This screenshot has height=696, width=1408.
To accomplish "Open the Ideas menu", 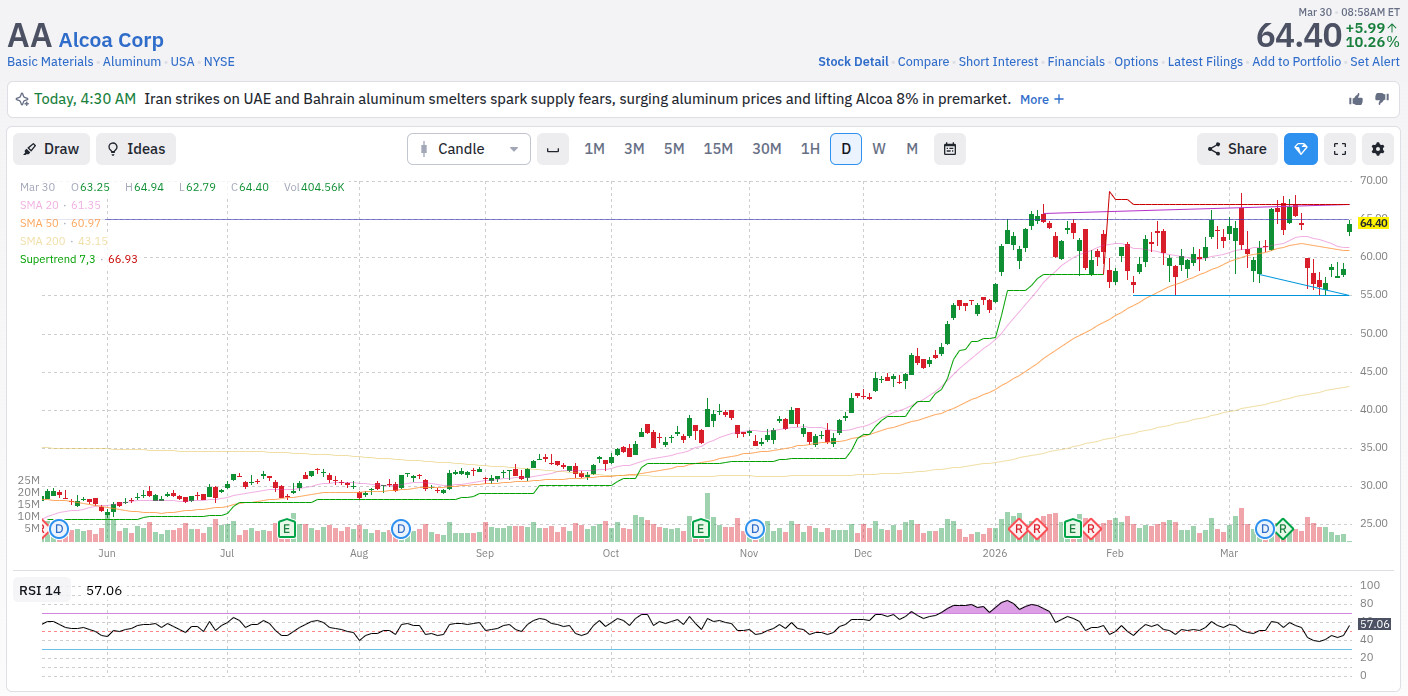I will pos(136,149).
